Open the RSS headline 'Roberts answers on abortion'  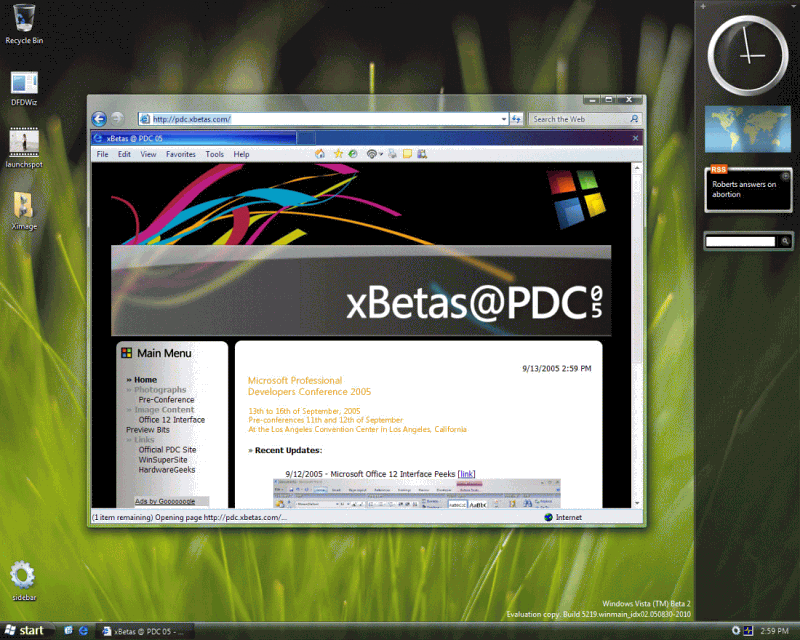pyautogui.click(x=744, y=189)
